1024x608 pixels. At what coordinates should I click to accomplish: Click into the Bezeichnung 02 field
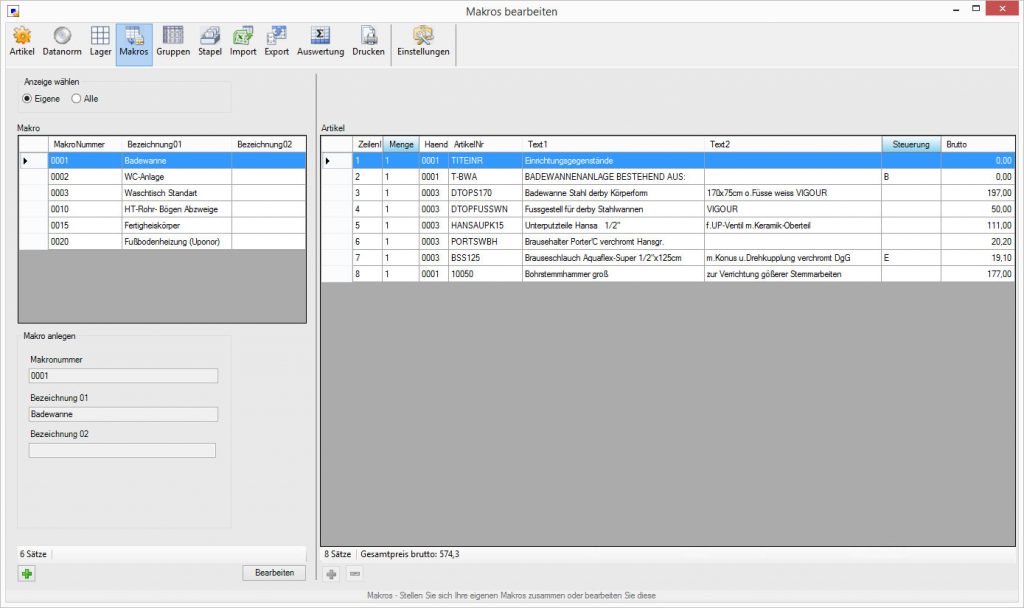click(x=122, y=451)
